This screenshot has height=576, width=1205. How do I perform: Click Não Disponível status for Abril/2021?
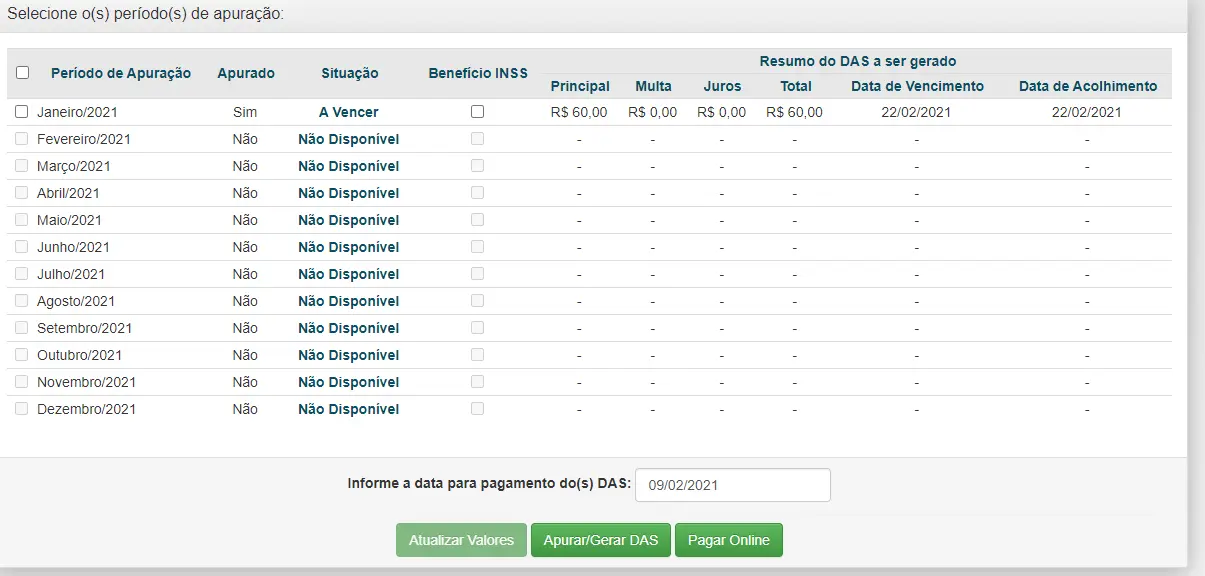click(x=348, y=193)
